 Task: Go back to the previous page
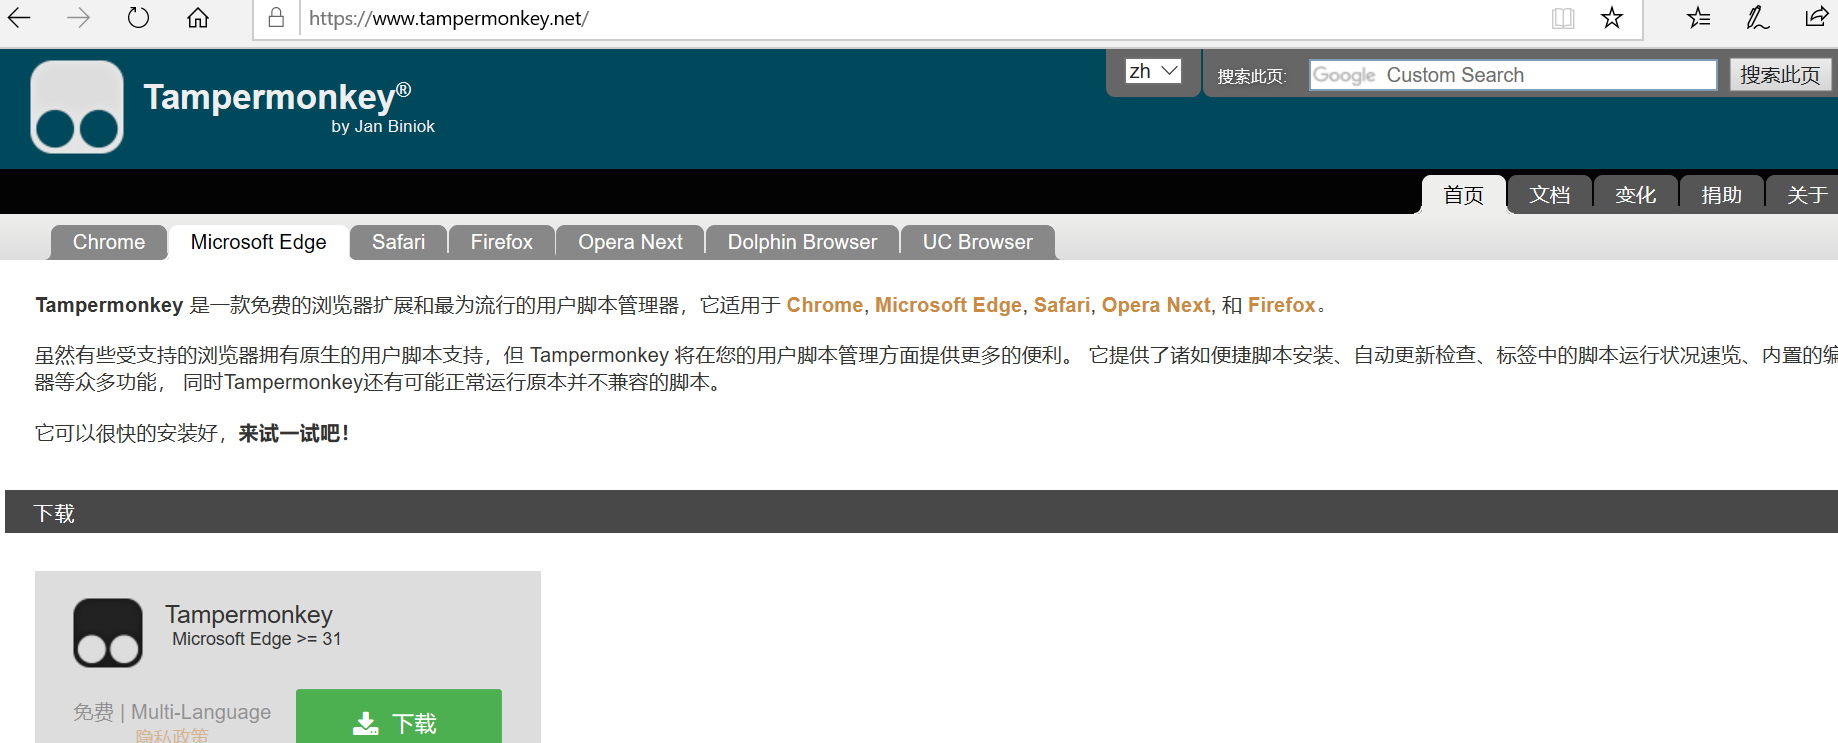pos(19,18)
